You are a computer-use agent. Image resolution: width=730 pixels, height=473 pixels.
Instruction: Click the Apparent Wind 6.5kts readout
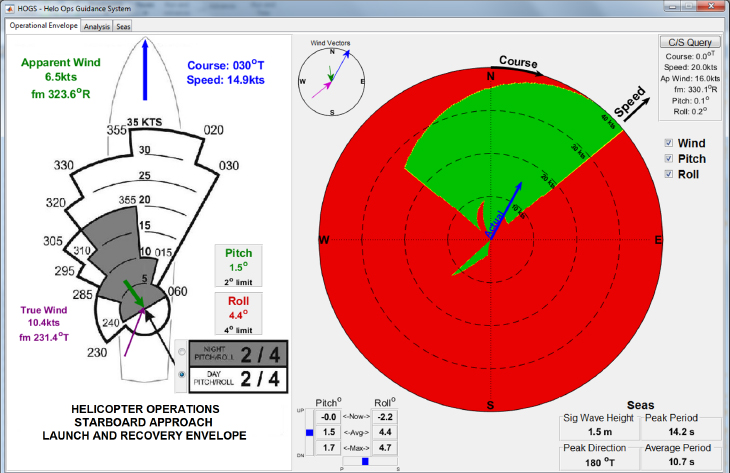click(61, 78)
